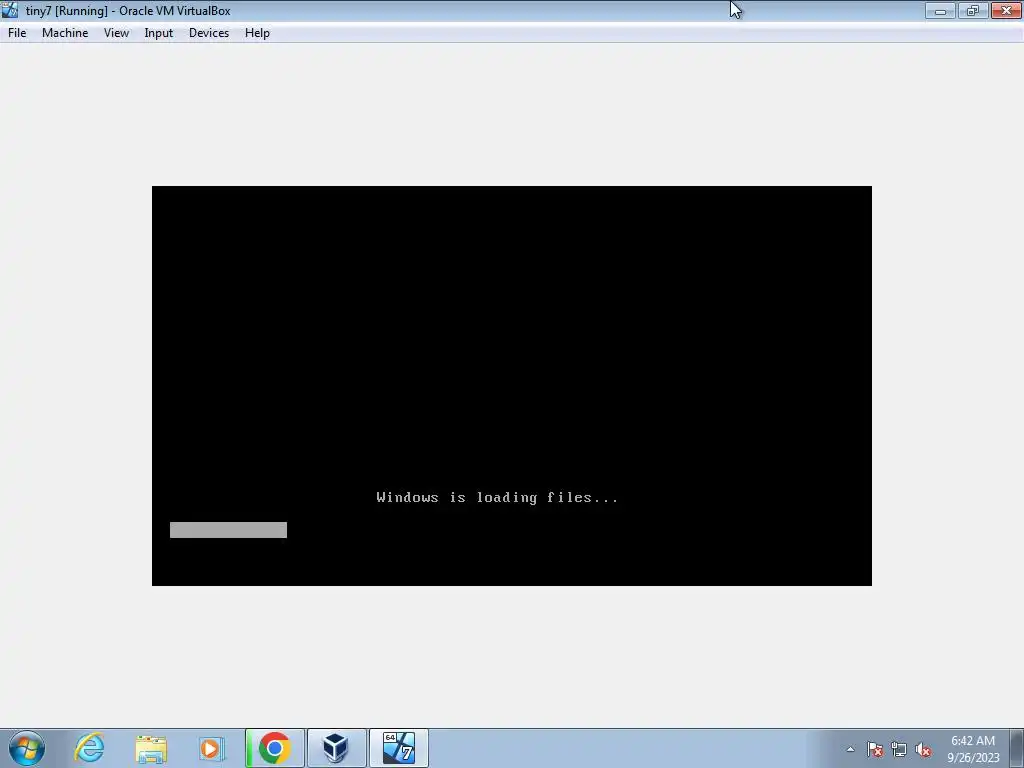Open the Devices menu
1024x768 pixels.
208,33
